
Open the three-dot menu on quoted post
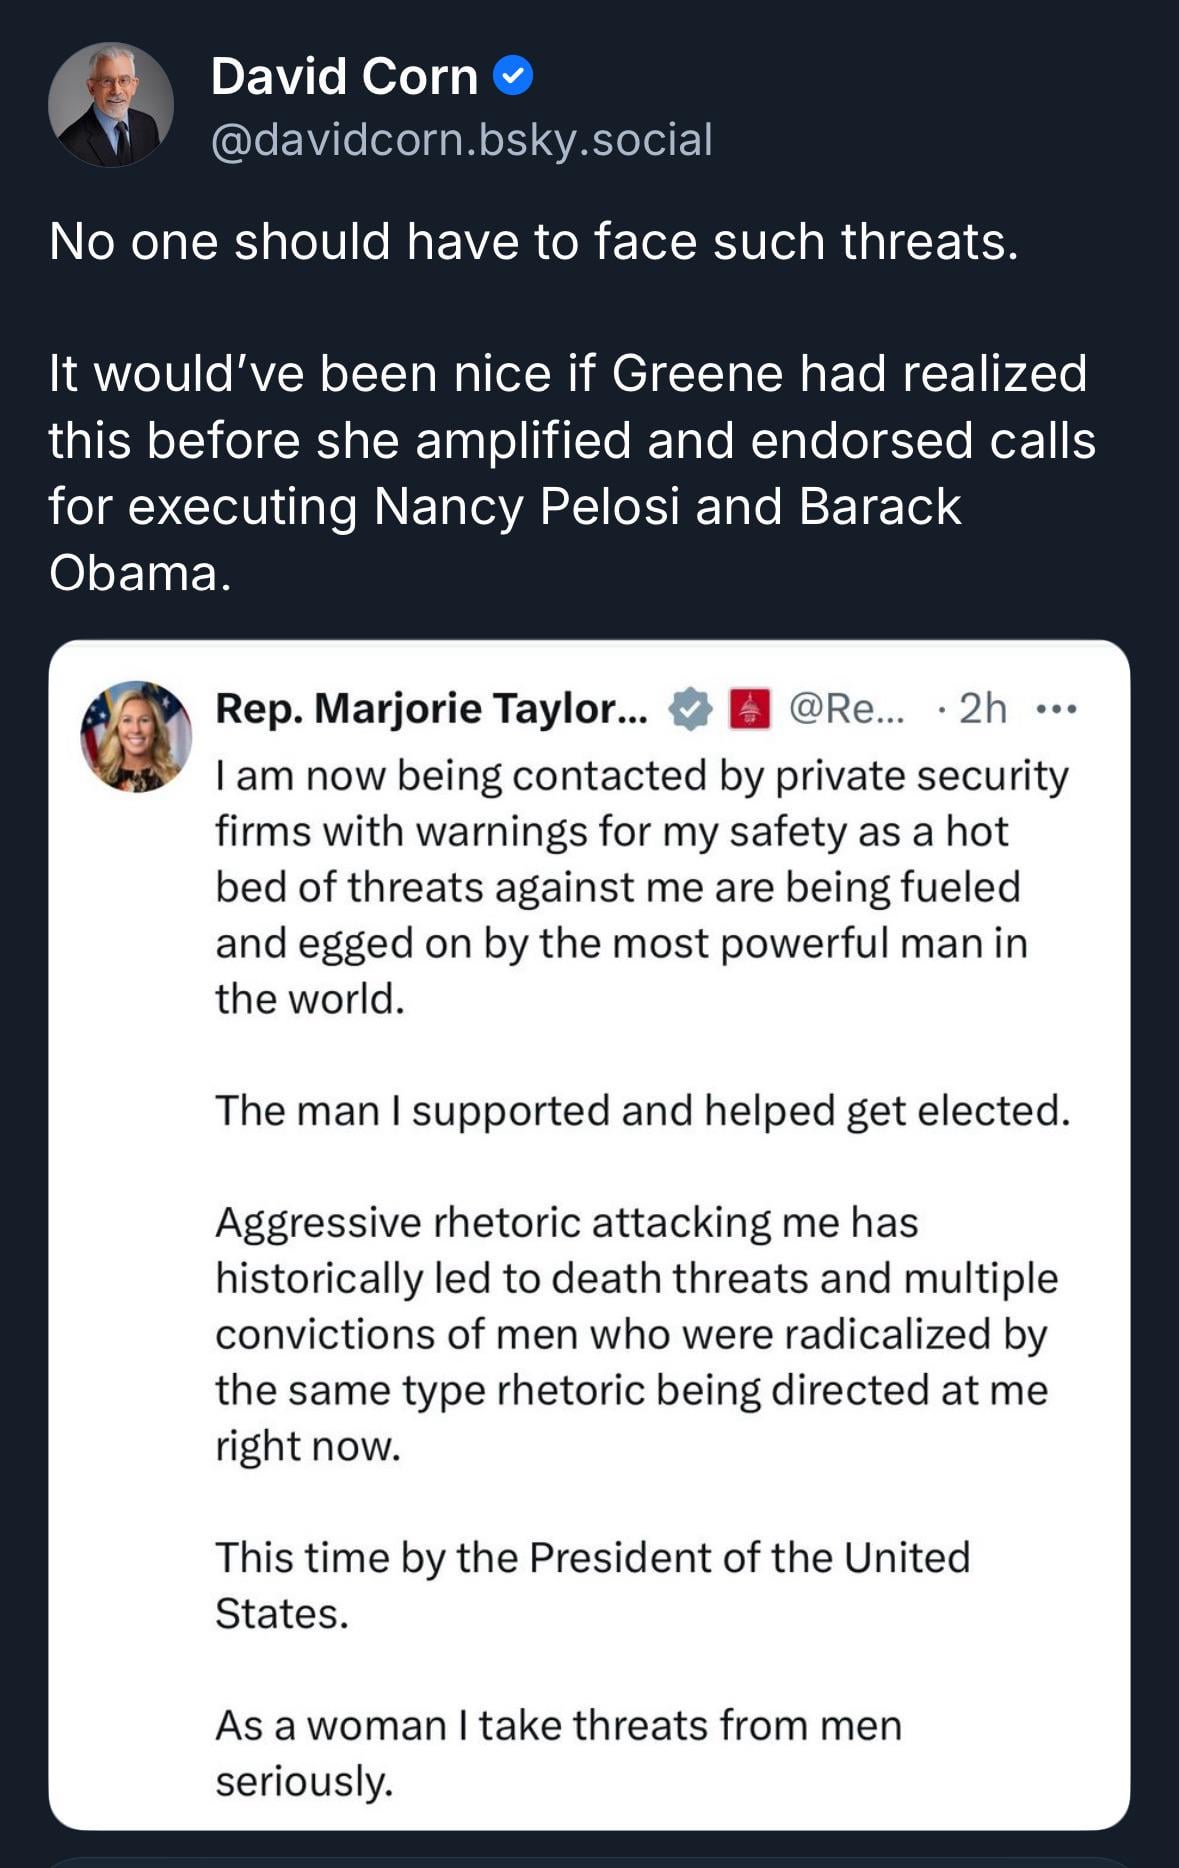(1056, 710)
